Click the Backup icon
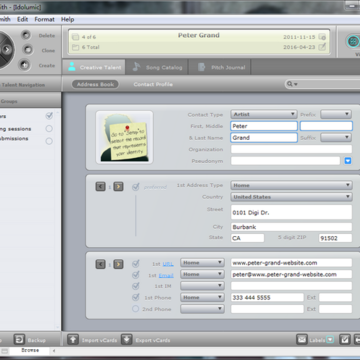The width and height of the screenshot is (360, 360). click(19, 340)
